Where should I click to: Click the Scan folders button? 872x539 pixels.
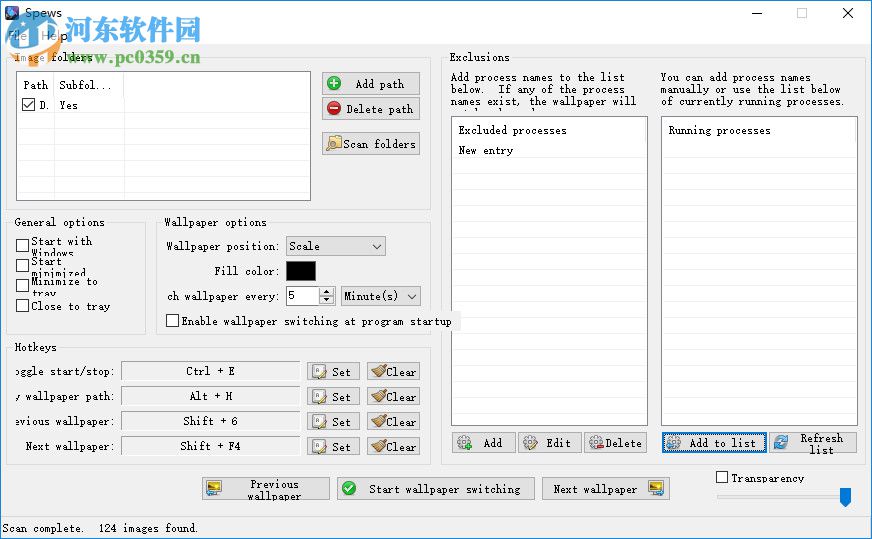pos(370,144)
